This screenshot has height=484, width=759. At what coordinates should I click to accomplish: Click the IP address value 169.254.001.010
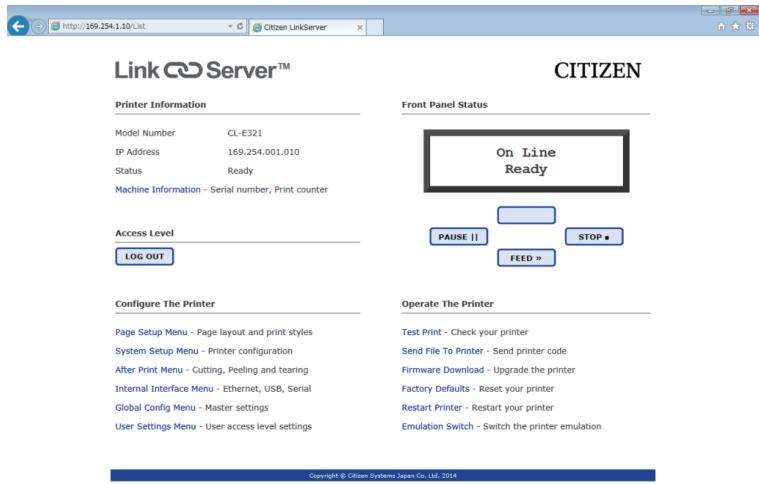click(x=263, y=152)
